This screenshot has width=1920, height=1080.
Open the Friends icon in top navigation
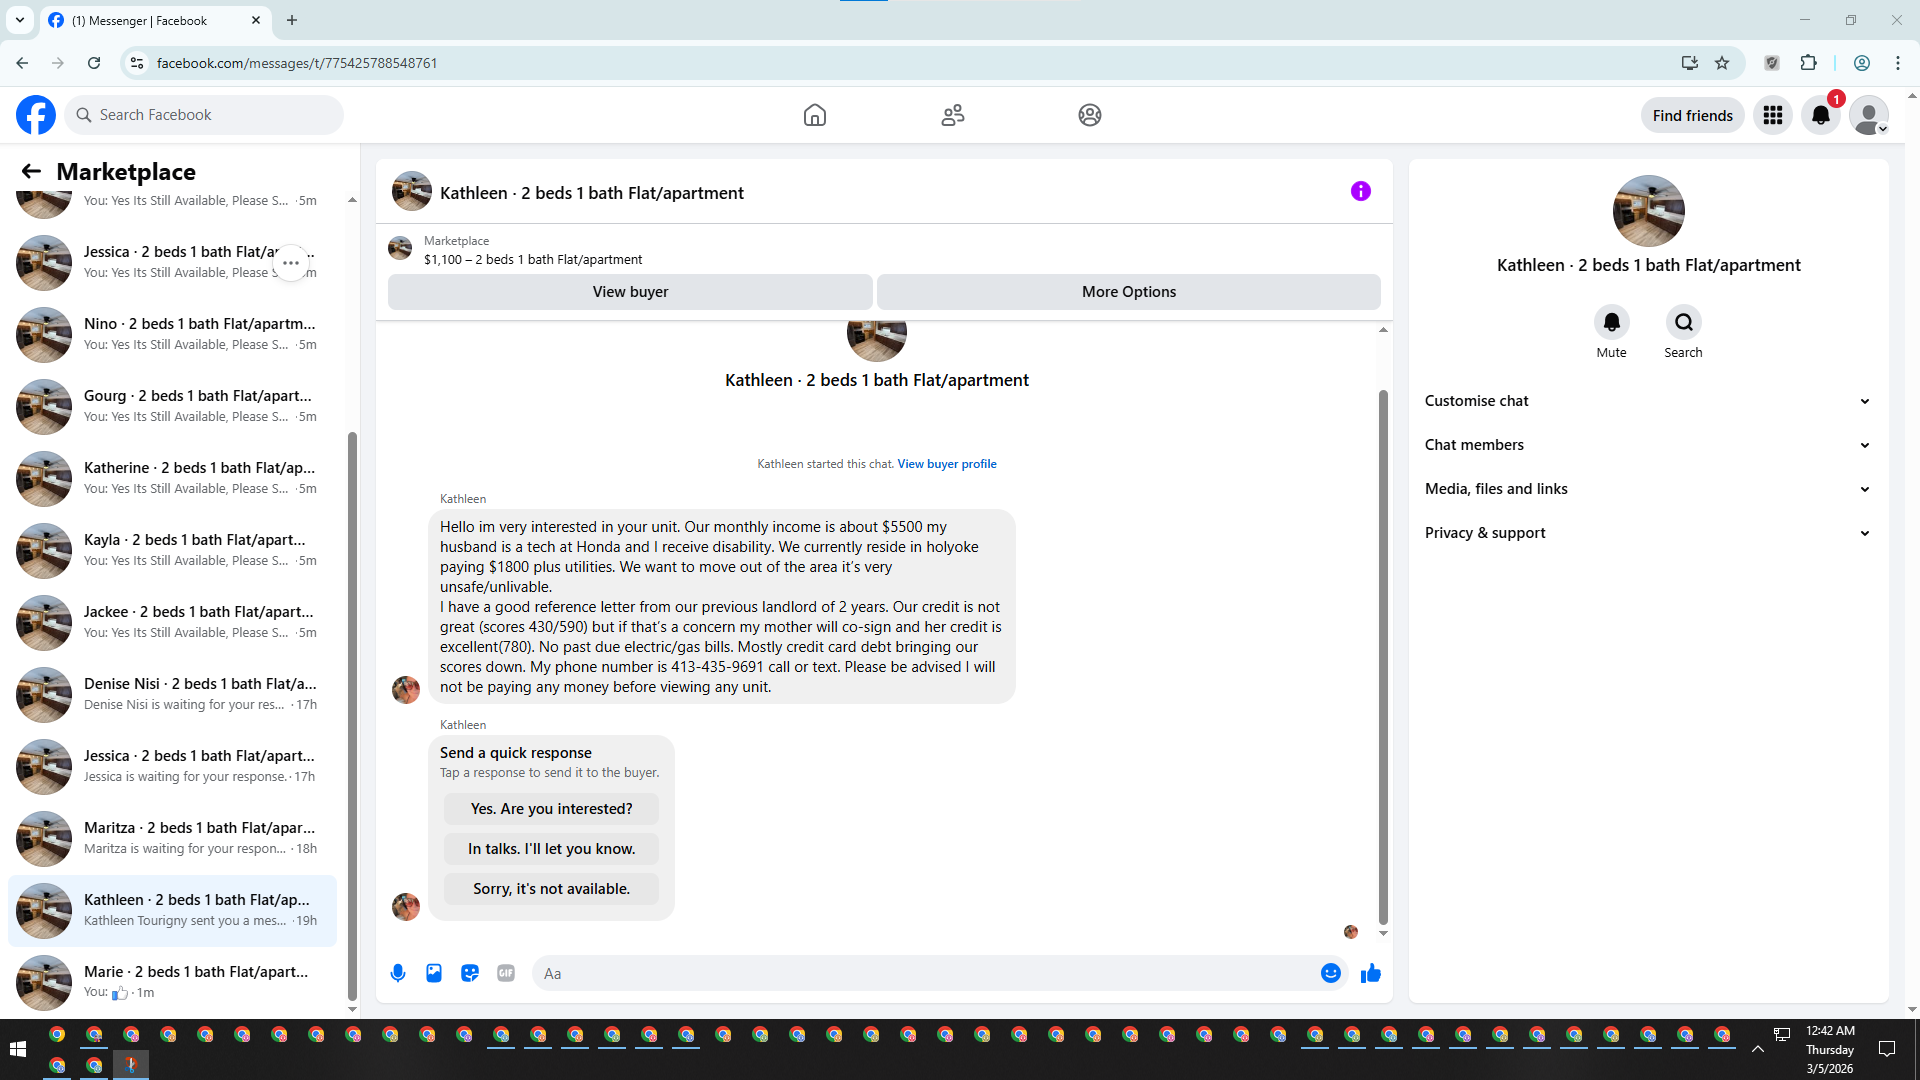point(953,115)
